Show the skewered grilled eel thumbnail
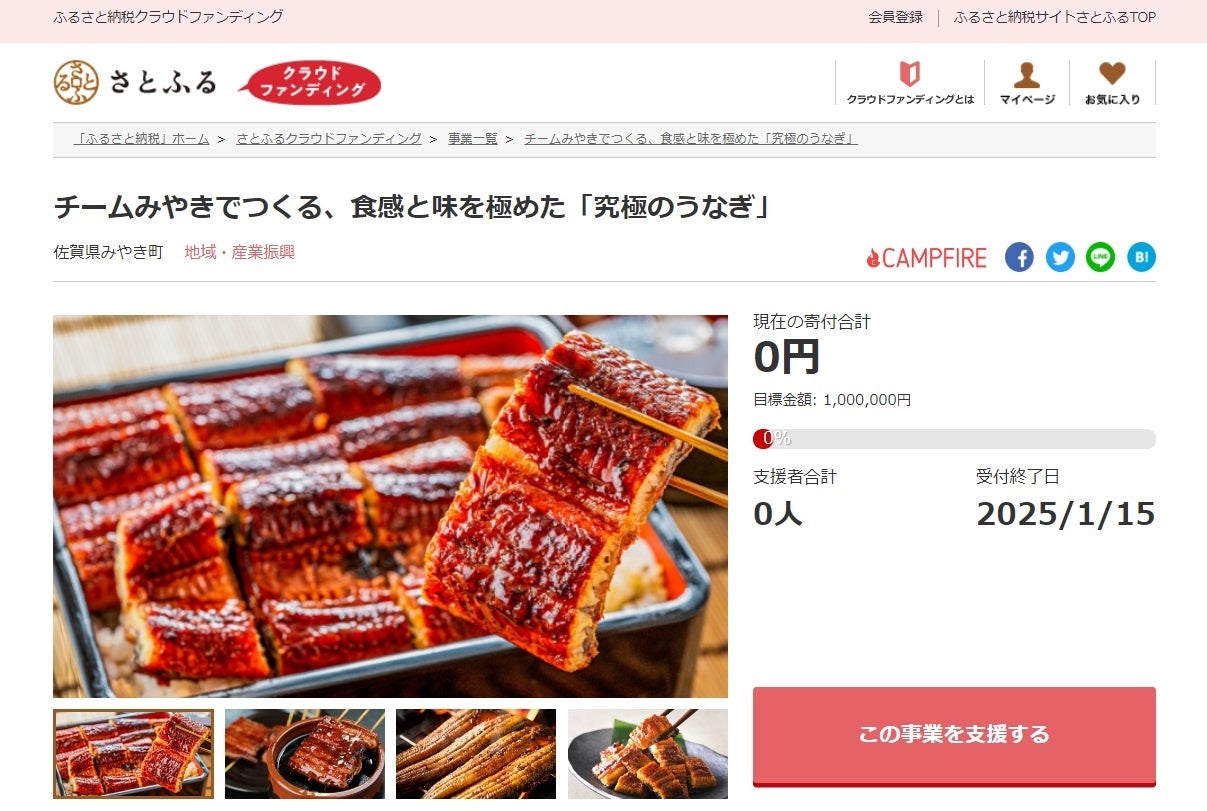This screenshot has height=811, width=1207. pos(476,754)
